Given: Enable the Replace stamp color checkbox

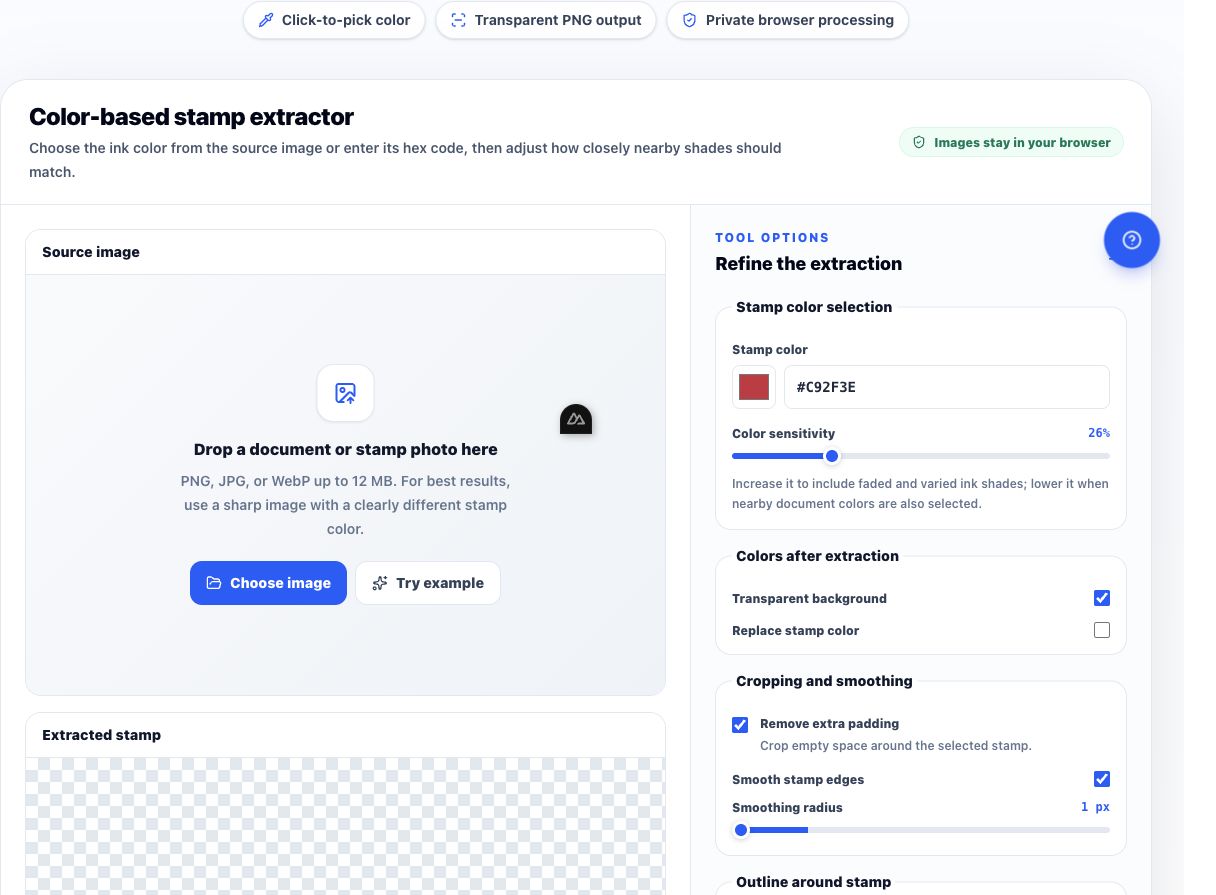Looking at the screenshot, I should 1102,630.
